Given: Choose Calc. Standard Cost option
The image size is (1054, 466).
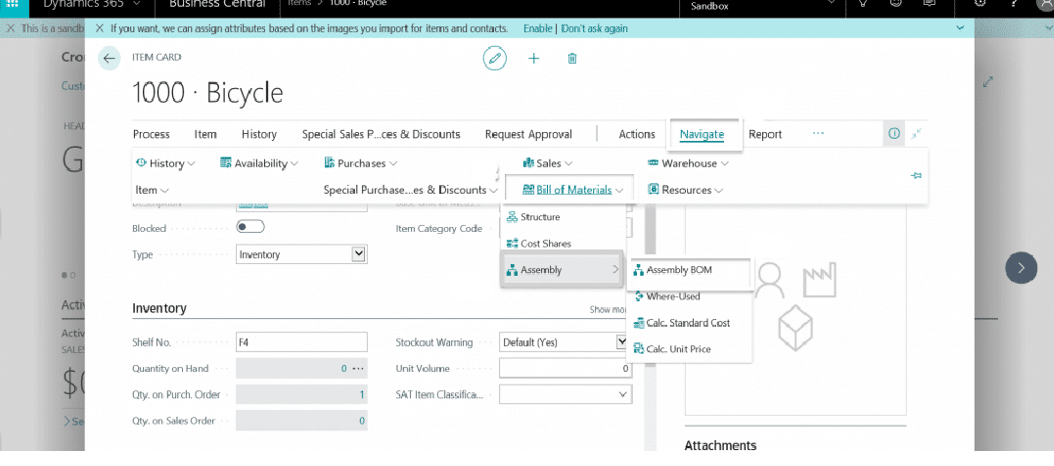Looking at the screenshot, I should click(688, 323).
